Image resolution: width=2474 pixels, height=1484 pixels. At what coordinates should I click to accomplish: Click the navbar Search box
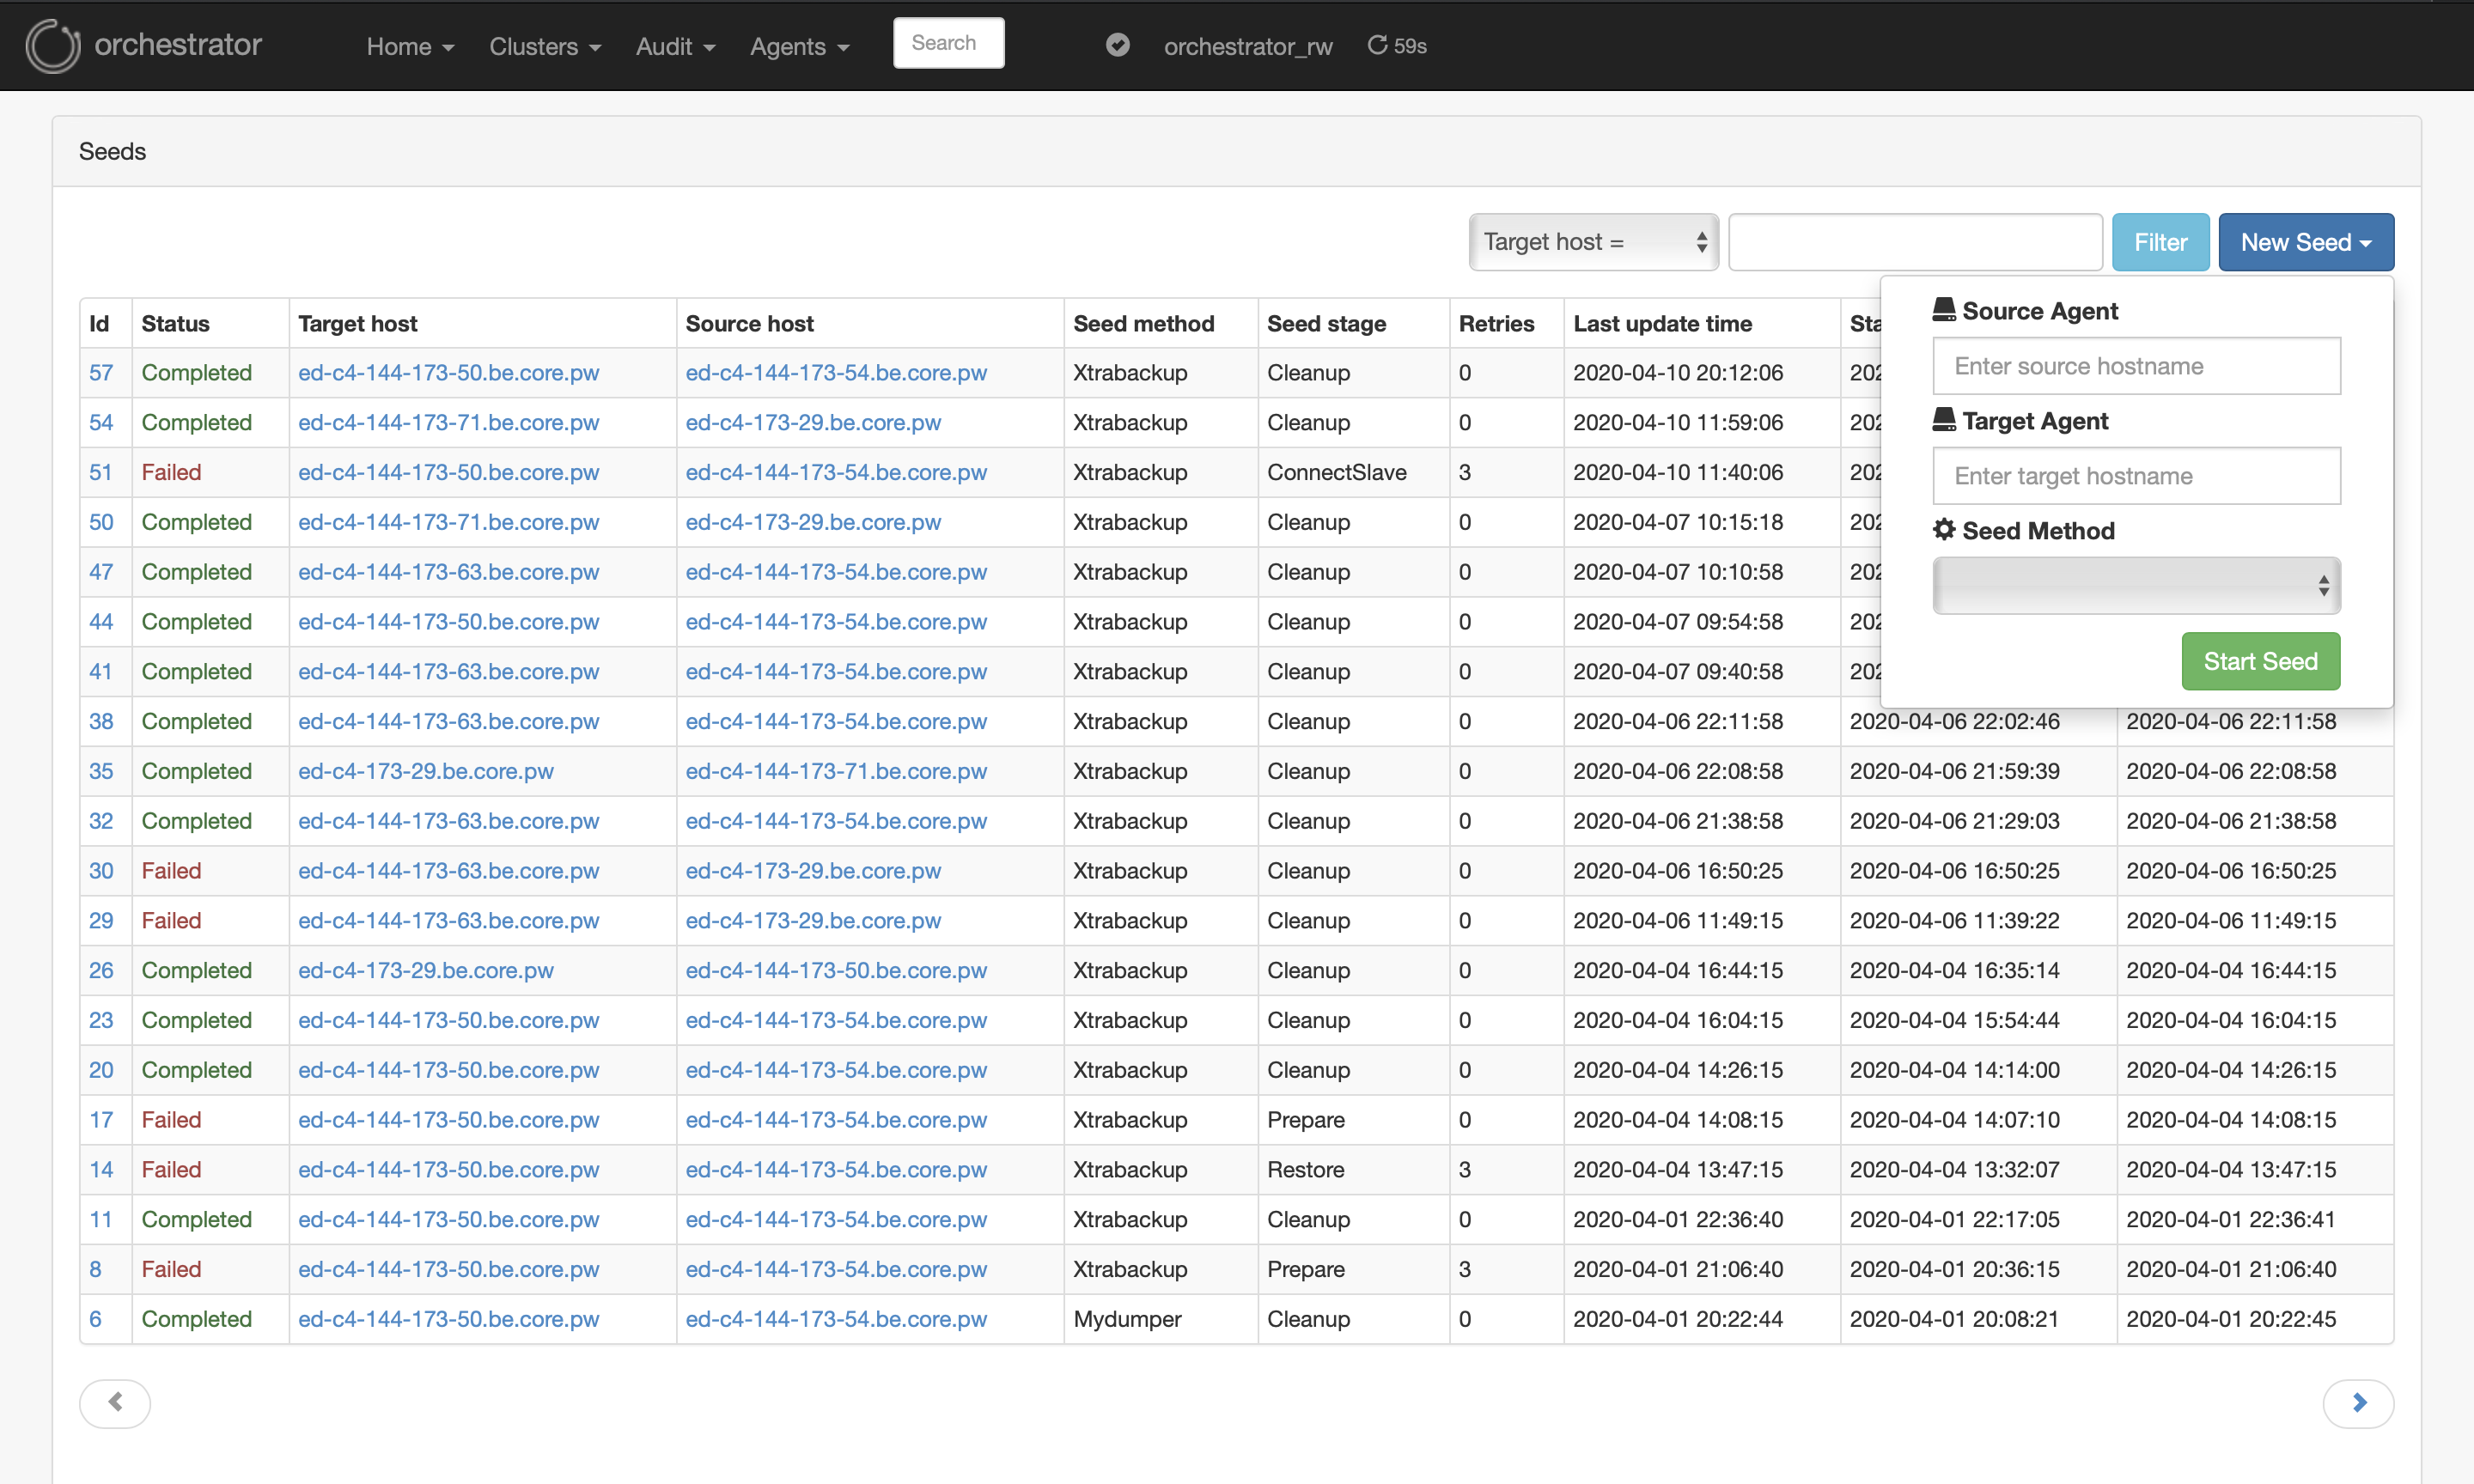click(x=947, y=43)
